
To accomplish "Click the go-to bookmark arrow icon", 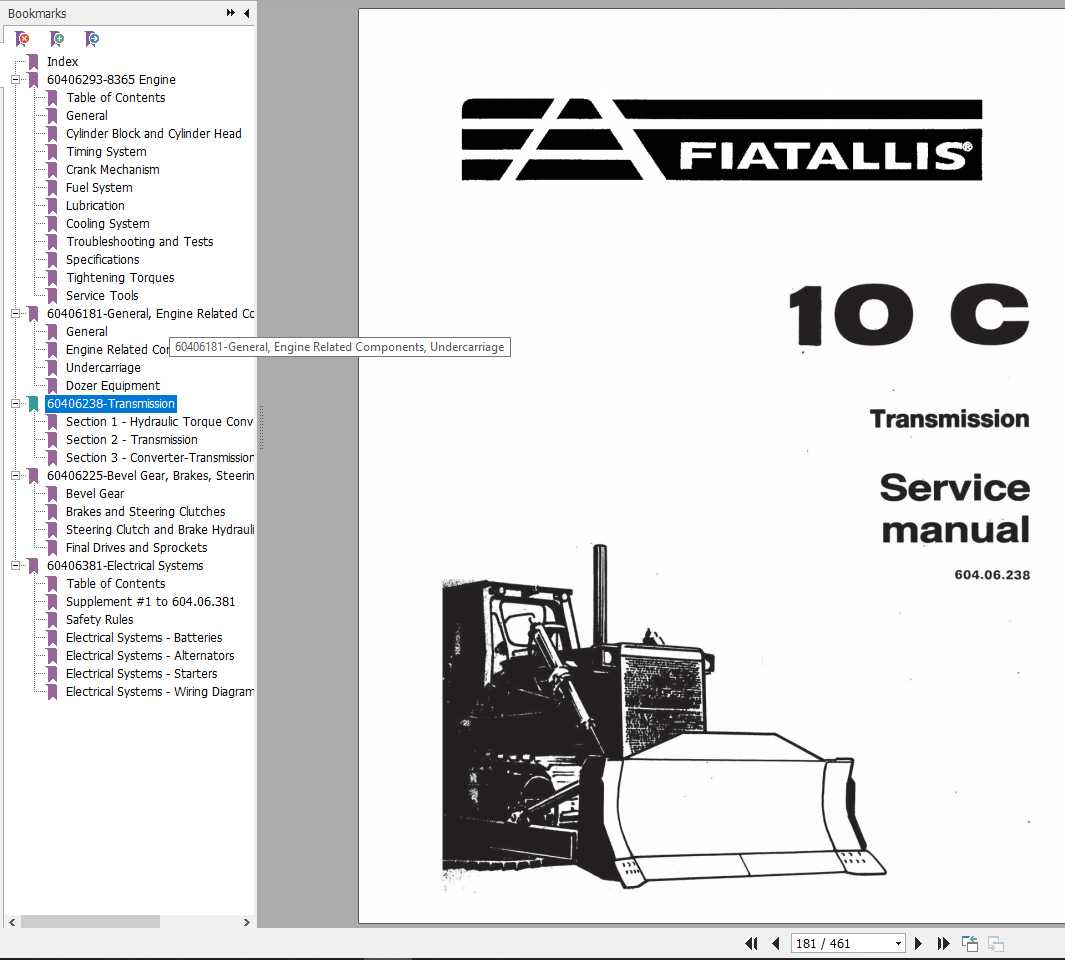I will (x=92, y=39).
